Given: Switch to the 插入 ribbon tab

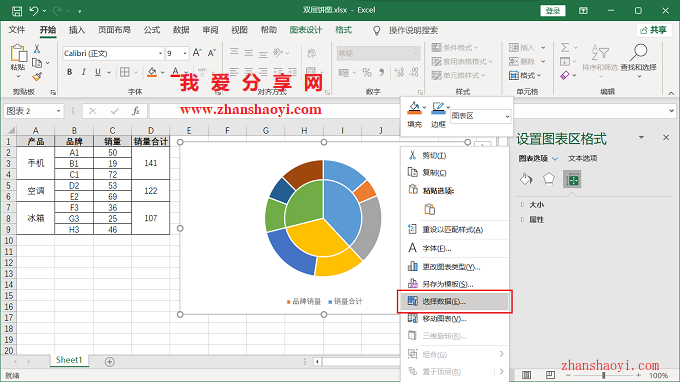Looking at the screenshot, I should 77,30.
